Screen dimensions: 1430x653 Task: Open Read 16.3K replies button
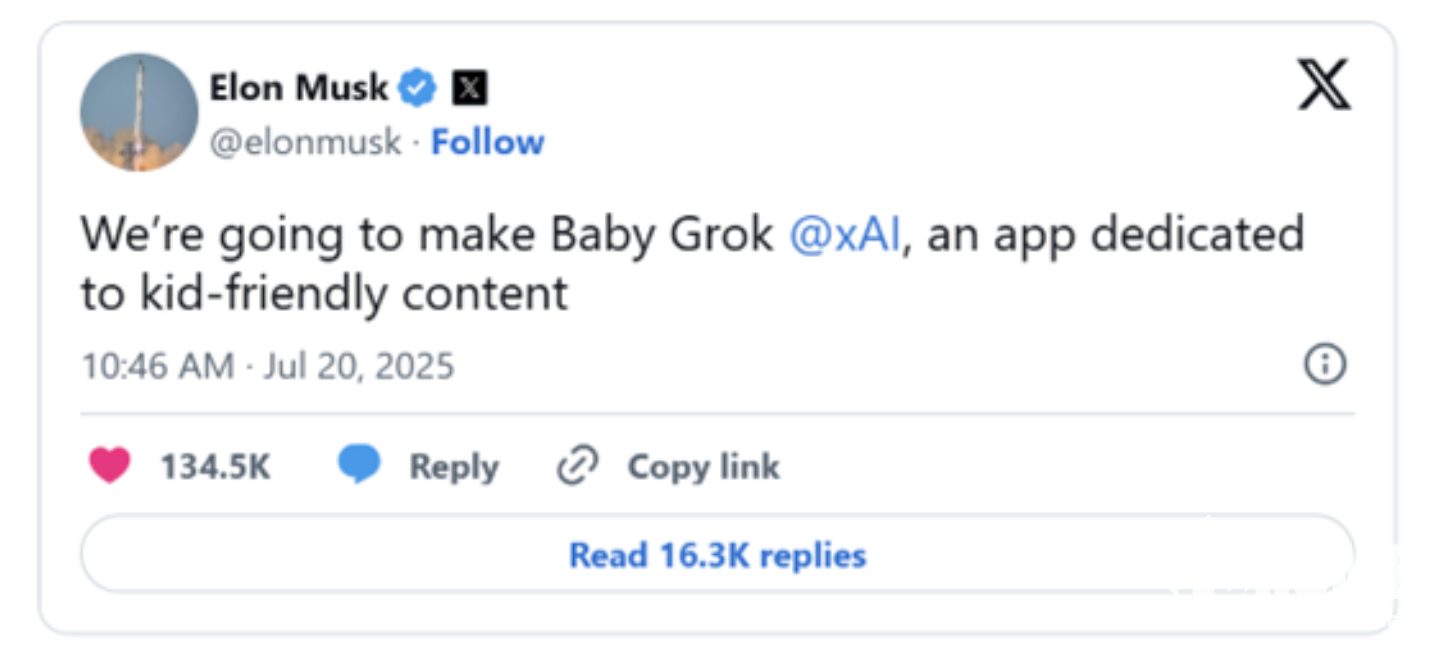click(717, 555)
